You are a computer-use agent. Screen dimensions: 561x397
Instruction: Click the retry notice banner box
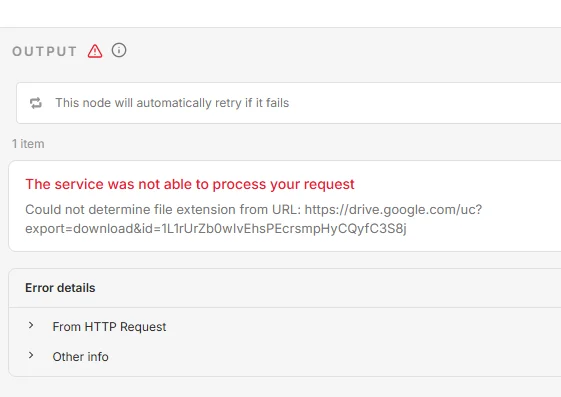(288, 103)
